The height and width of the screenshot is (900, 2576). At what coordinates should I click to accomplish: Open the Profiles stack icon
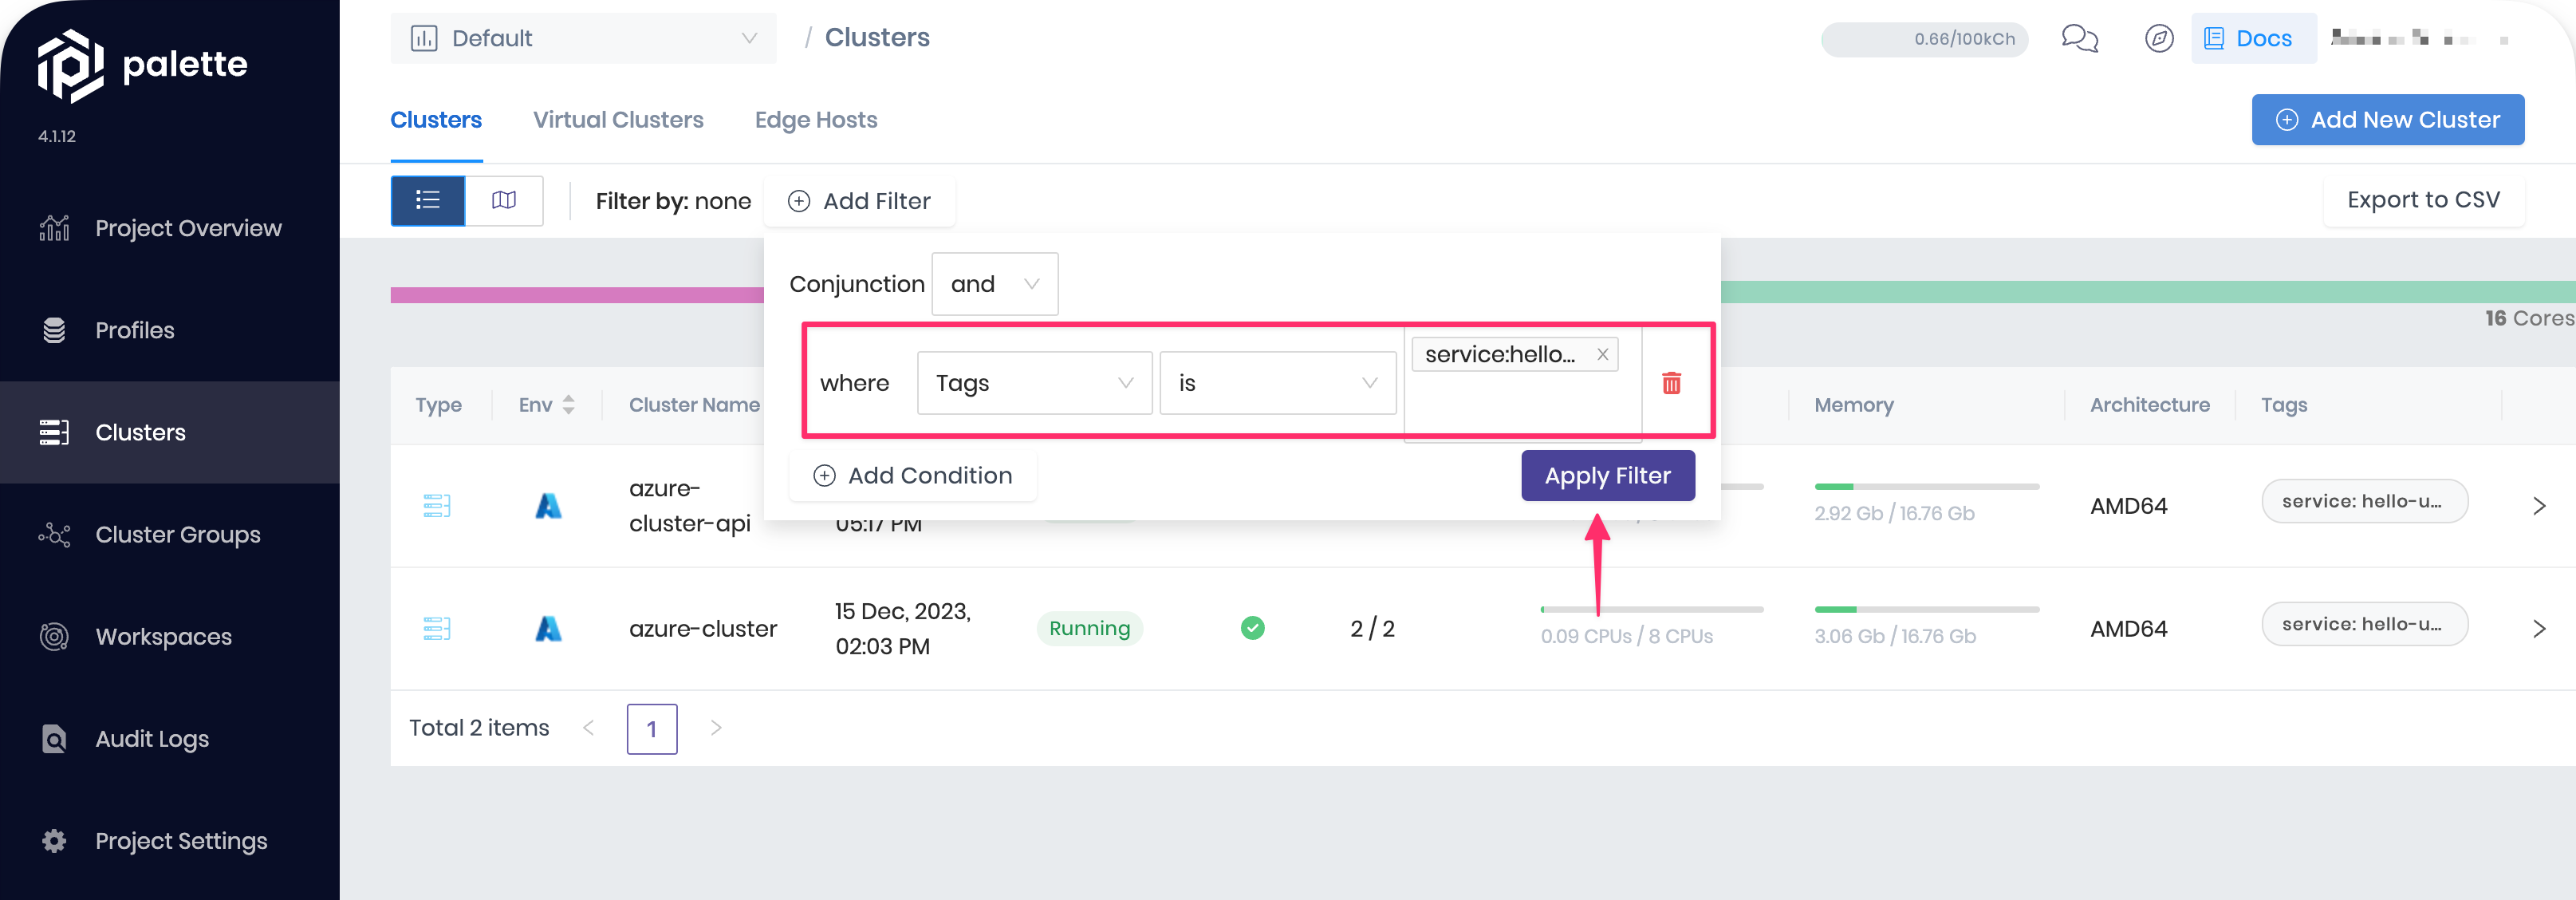click(x=54, y=330)
